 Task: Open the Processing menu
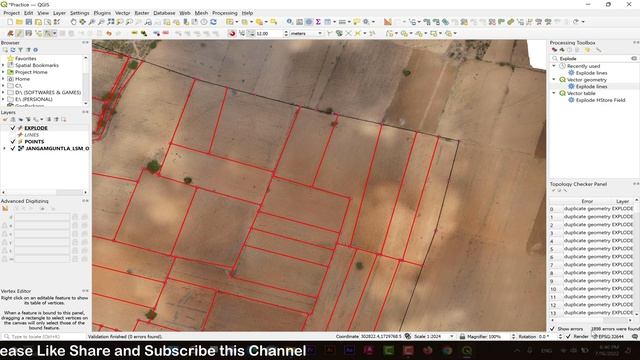[x=225, y=13]
